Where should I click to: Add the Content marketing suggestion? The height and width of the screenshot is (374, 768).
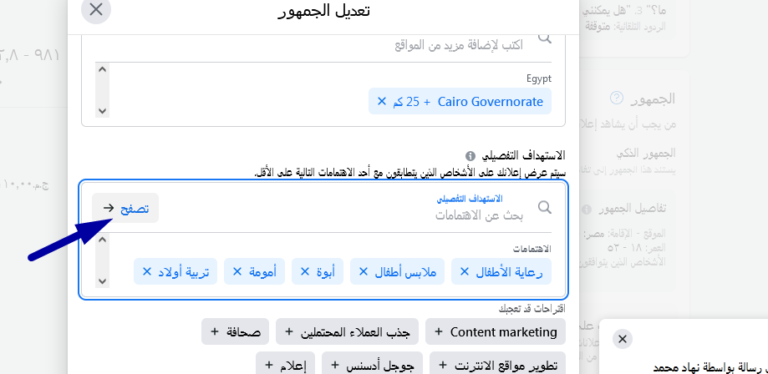[x=495, y=332]
